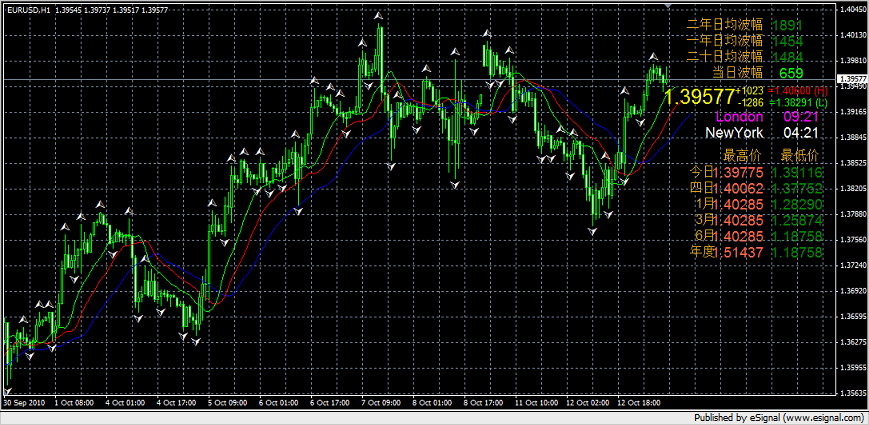Viewport: 869px width, 425px height.
Task: Click the 今日 low value 1.39116
Action: [796, 172]
